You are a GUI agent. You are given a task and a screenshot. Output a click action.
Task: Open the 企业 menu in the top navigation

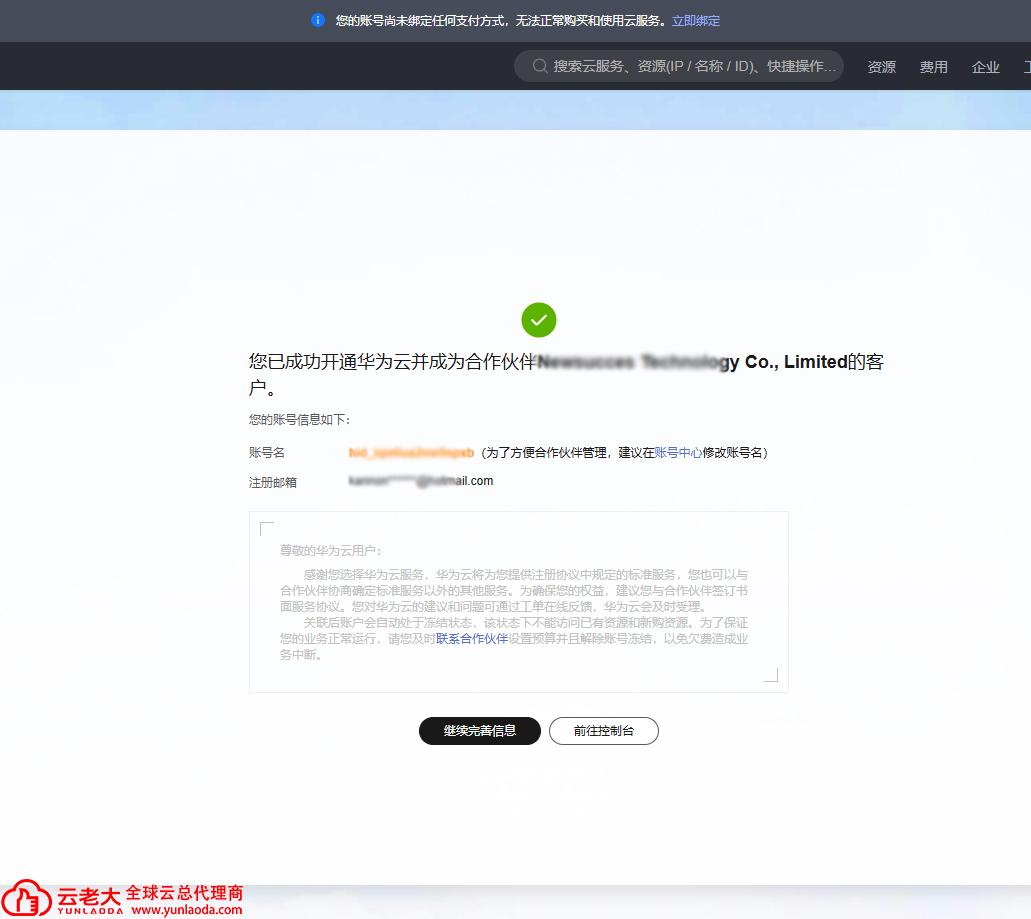coord(985,67)
